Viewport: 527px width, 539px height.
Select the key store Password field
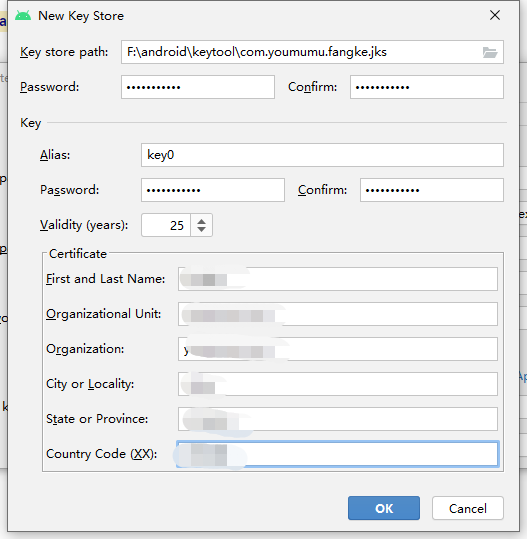click(198, 87)
